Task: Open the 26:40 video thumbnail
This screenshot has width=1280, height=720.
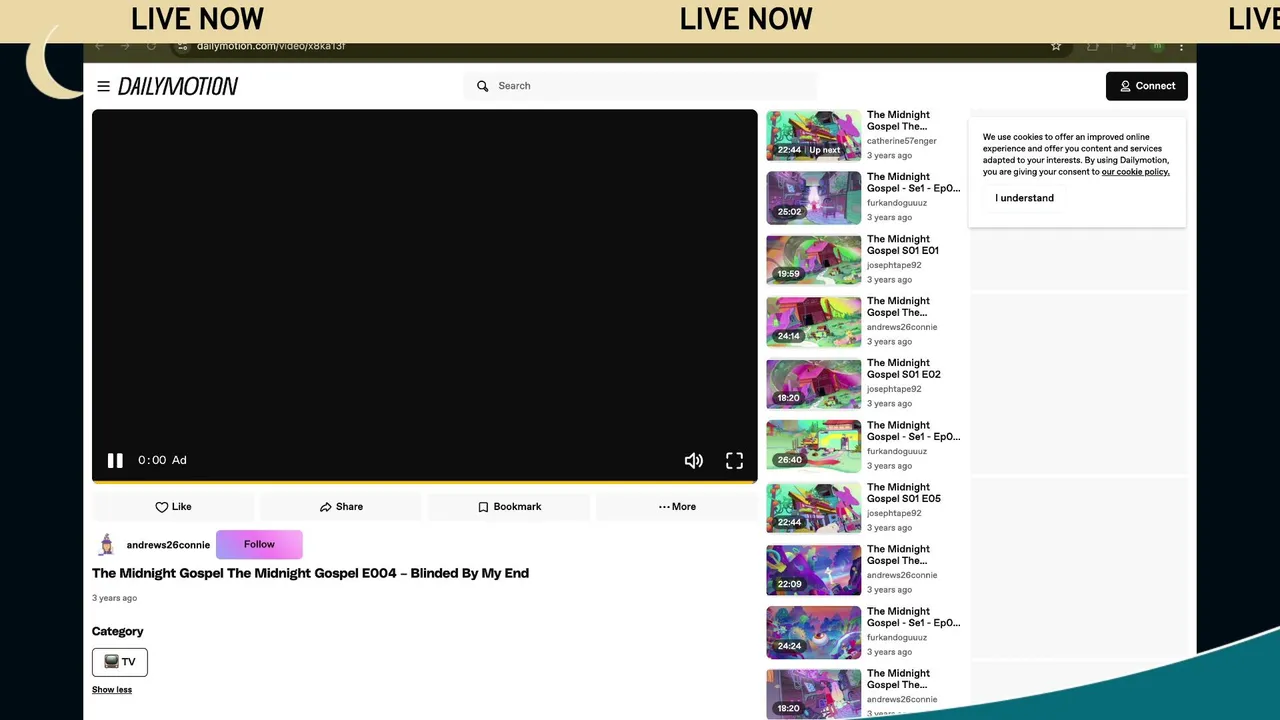Action: tap(813, 445)
